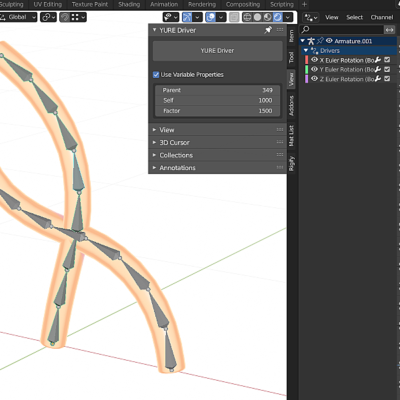Screen dimensions: 400x400
Task: Switch to Shading workspace
Action: click(x=129, y=4)
